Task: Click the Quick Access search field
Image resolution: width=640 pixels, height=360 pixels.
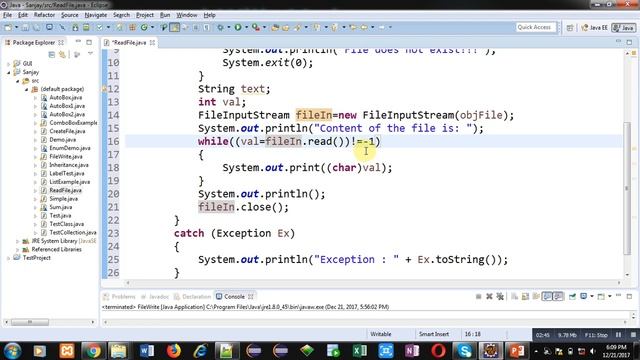Action: (535, 27)
